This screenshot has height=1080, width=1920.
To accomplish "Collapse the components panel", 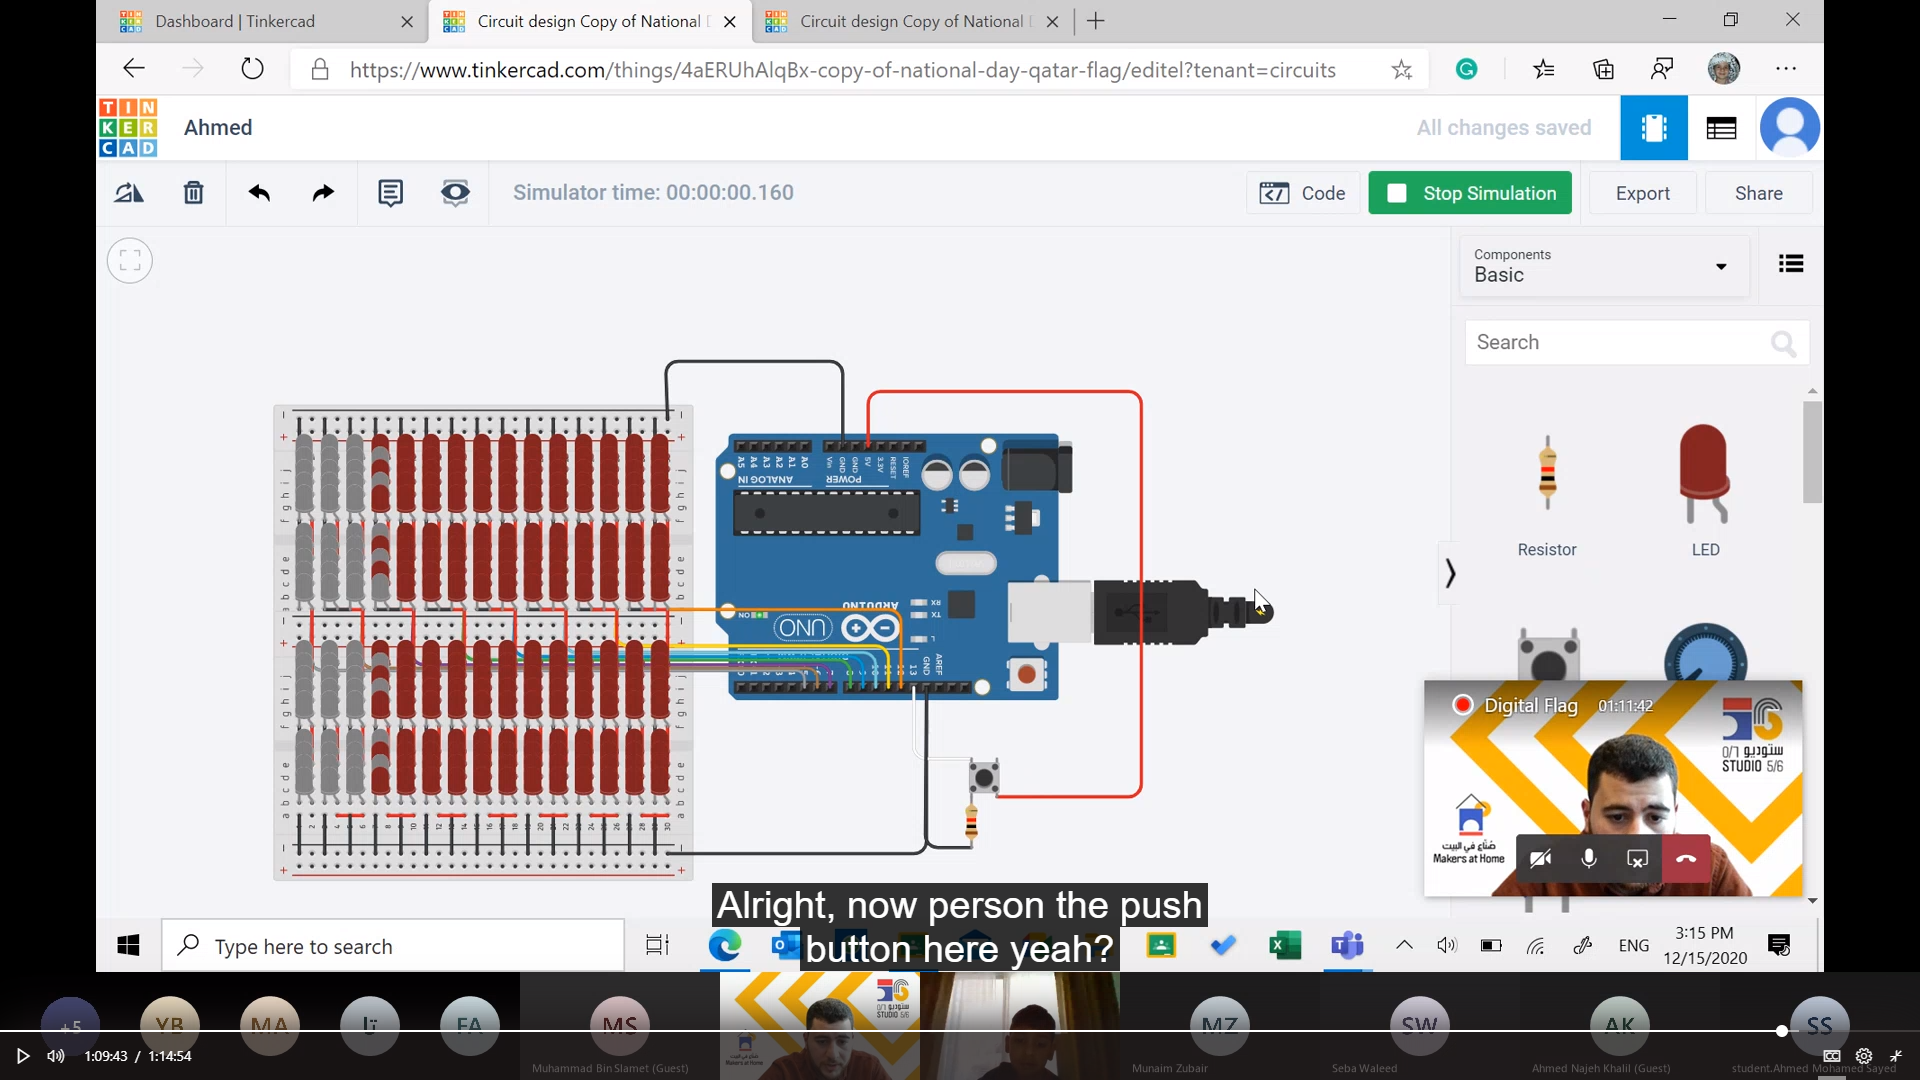I will click(1450, 574).
